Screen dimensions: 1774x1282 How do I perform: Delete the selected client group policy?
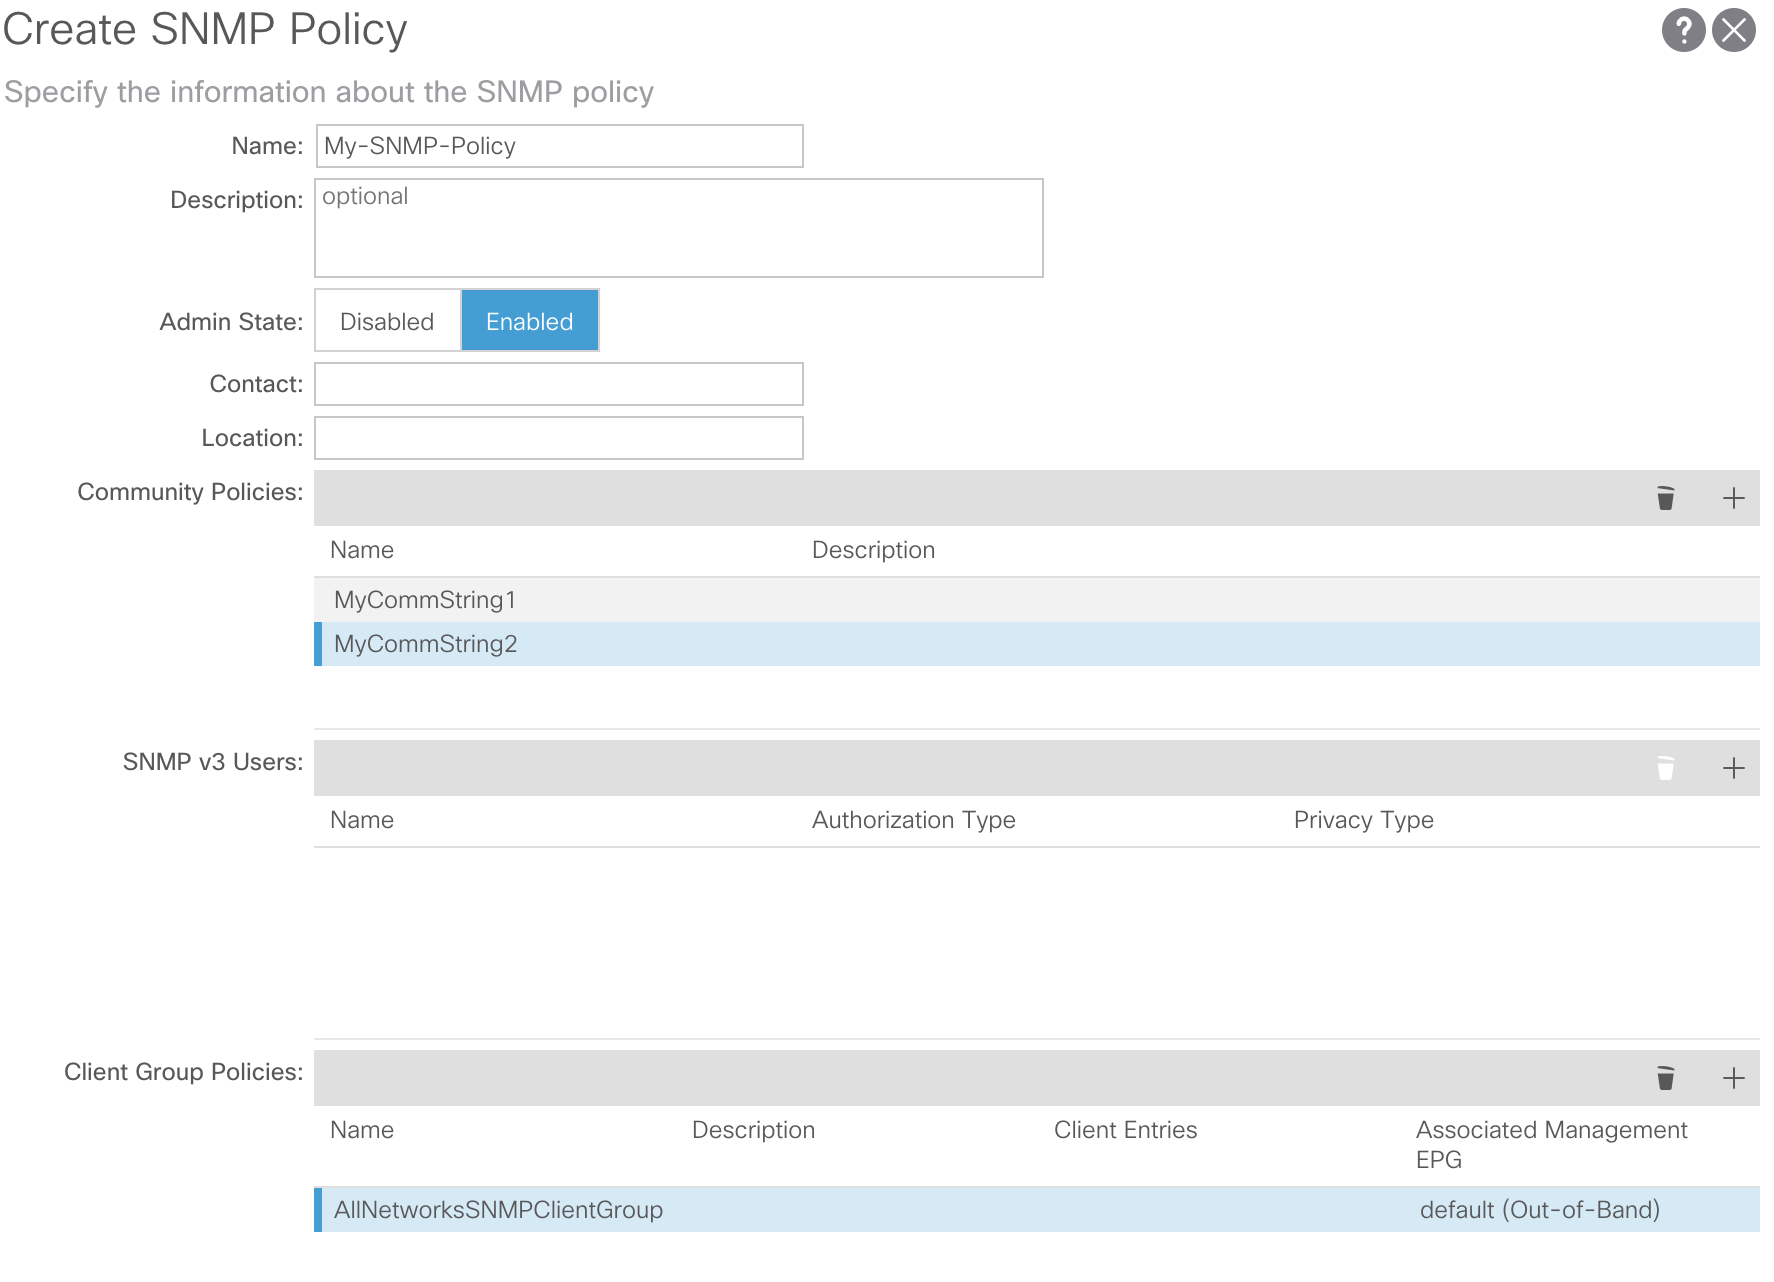click(x=1665, y=1078)
